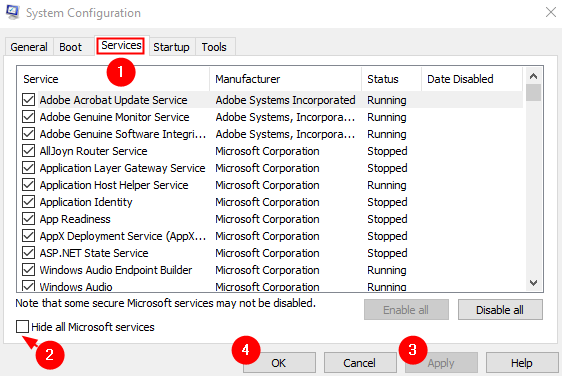Uncheck Application Layer Gateway Service
This screenshot has height=376, width=562.
[x=28, y=168]
